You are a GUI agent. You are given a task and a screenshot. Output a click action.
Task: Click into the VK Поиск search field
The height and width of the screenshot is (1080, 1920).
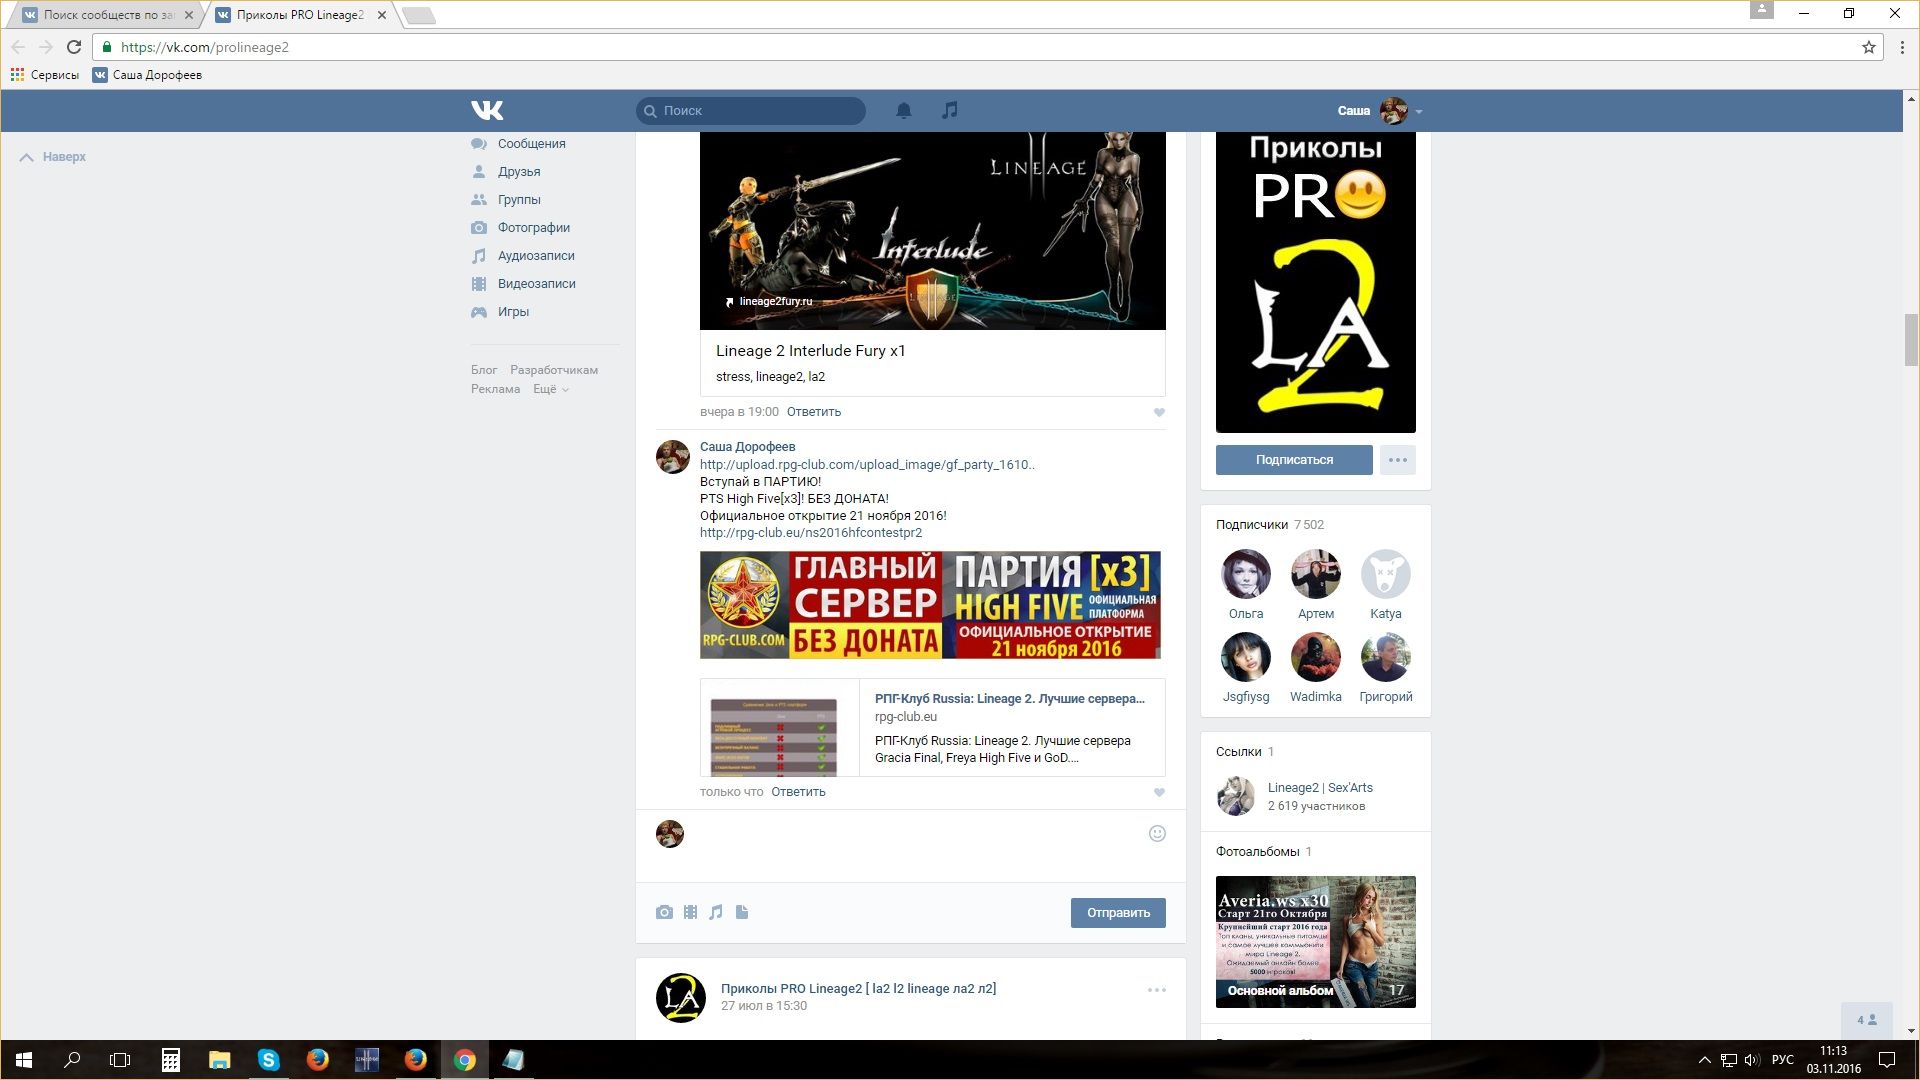(x=760, y=110)
